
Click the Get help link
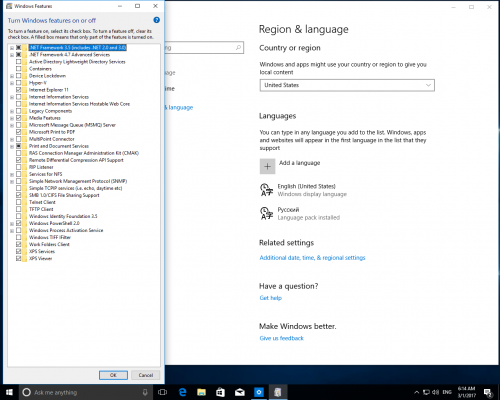(x=271, y=298)
